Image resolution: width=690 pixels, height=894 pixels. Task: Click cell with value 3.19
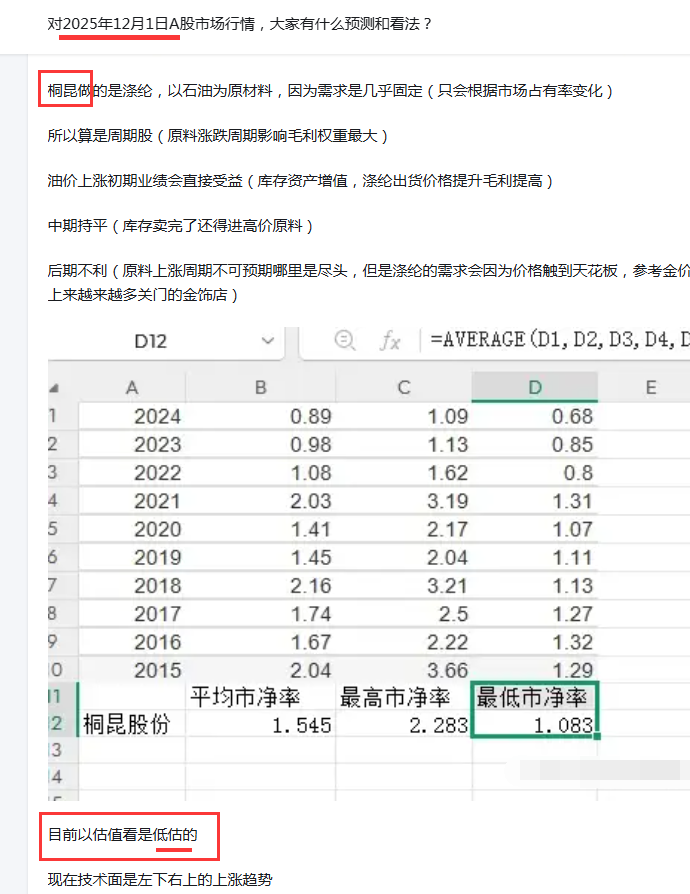point(404,501)
